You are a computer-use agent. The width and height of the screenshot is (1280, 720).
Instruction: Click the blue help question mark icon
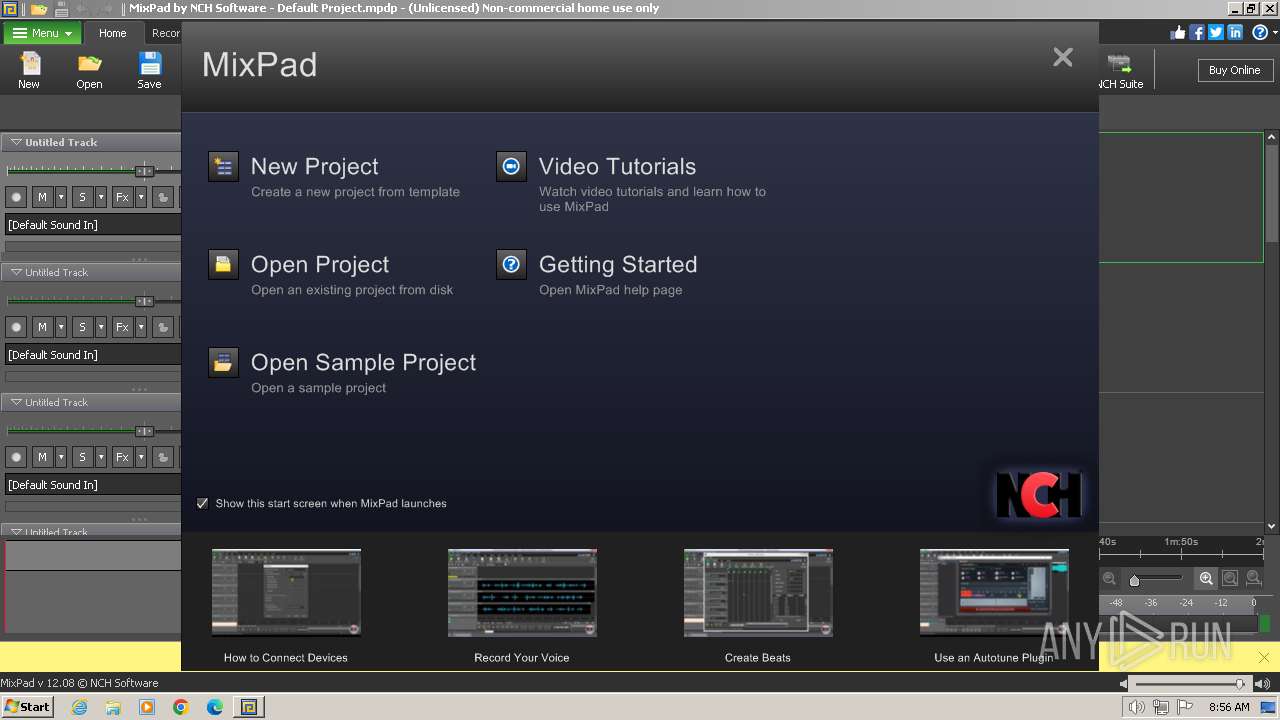pos(1259,32)
